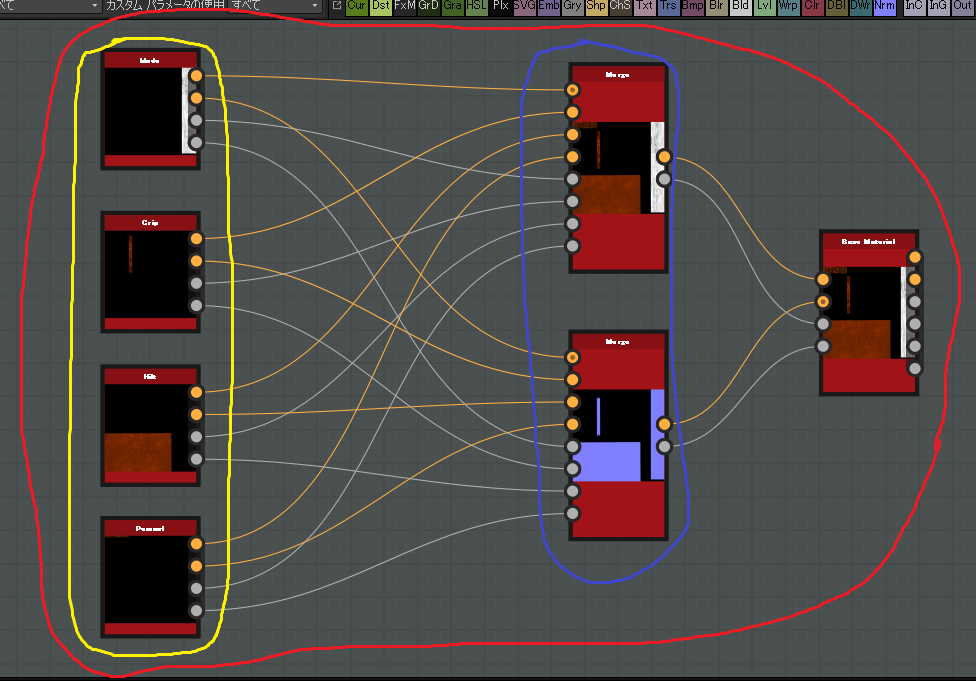
Task: Click Base Material's first orange input connector
Action: click(823, 279)
